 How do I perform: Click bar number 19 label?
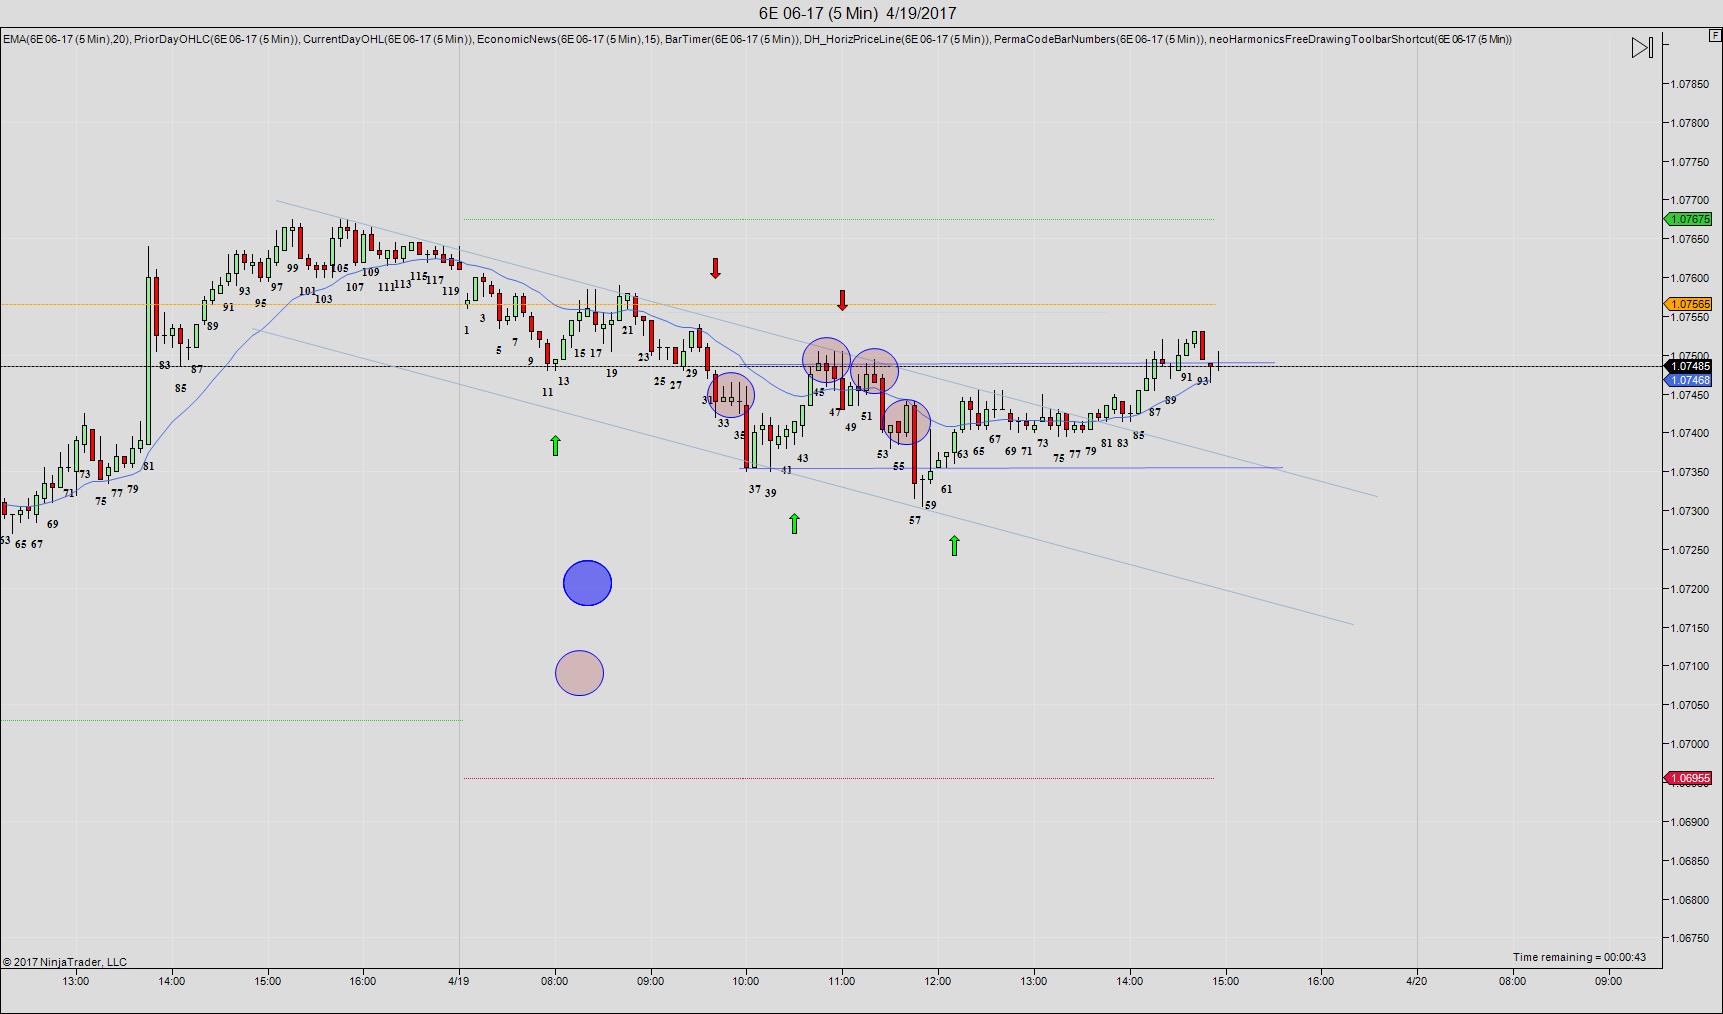[611, 372]
